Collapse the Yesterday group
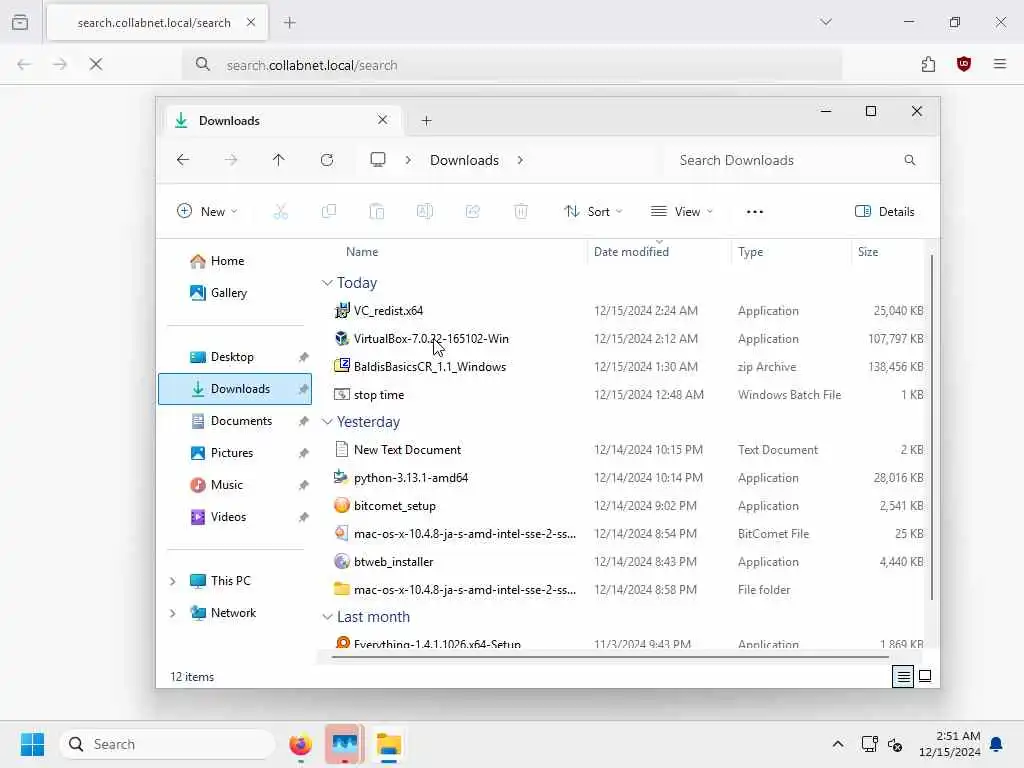This screenshot has height=768, width=1024. click(x=327, y=422)
